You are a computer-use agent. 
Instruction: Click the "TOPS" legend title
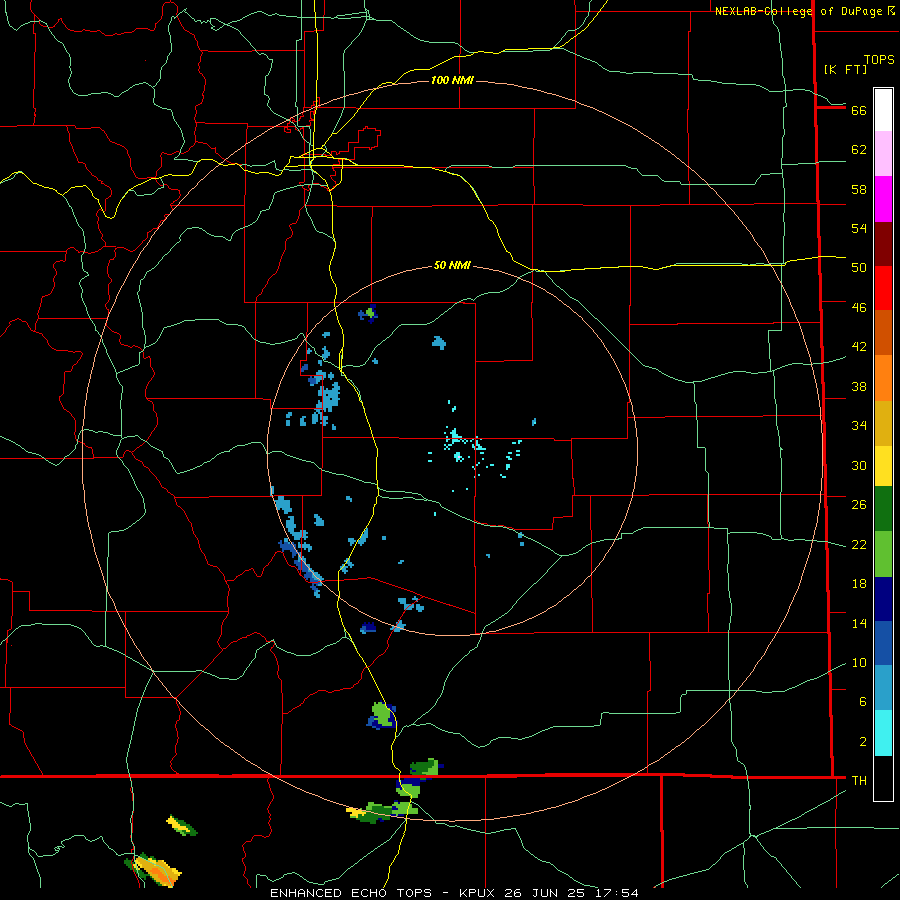[x=879, y=60]
